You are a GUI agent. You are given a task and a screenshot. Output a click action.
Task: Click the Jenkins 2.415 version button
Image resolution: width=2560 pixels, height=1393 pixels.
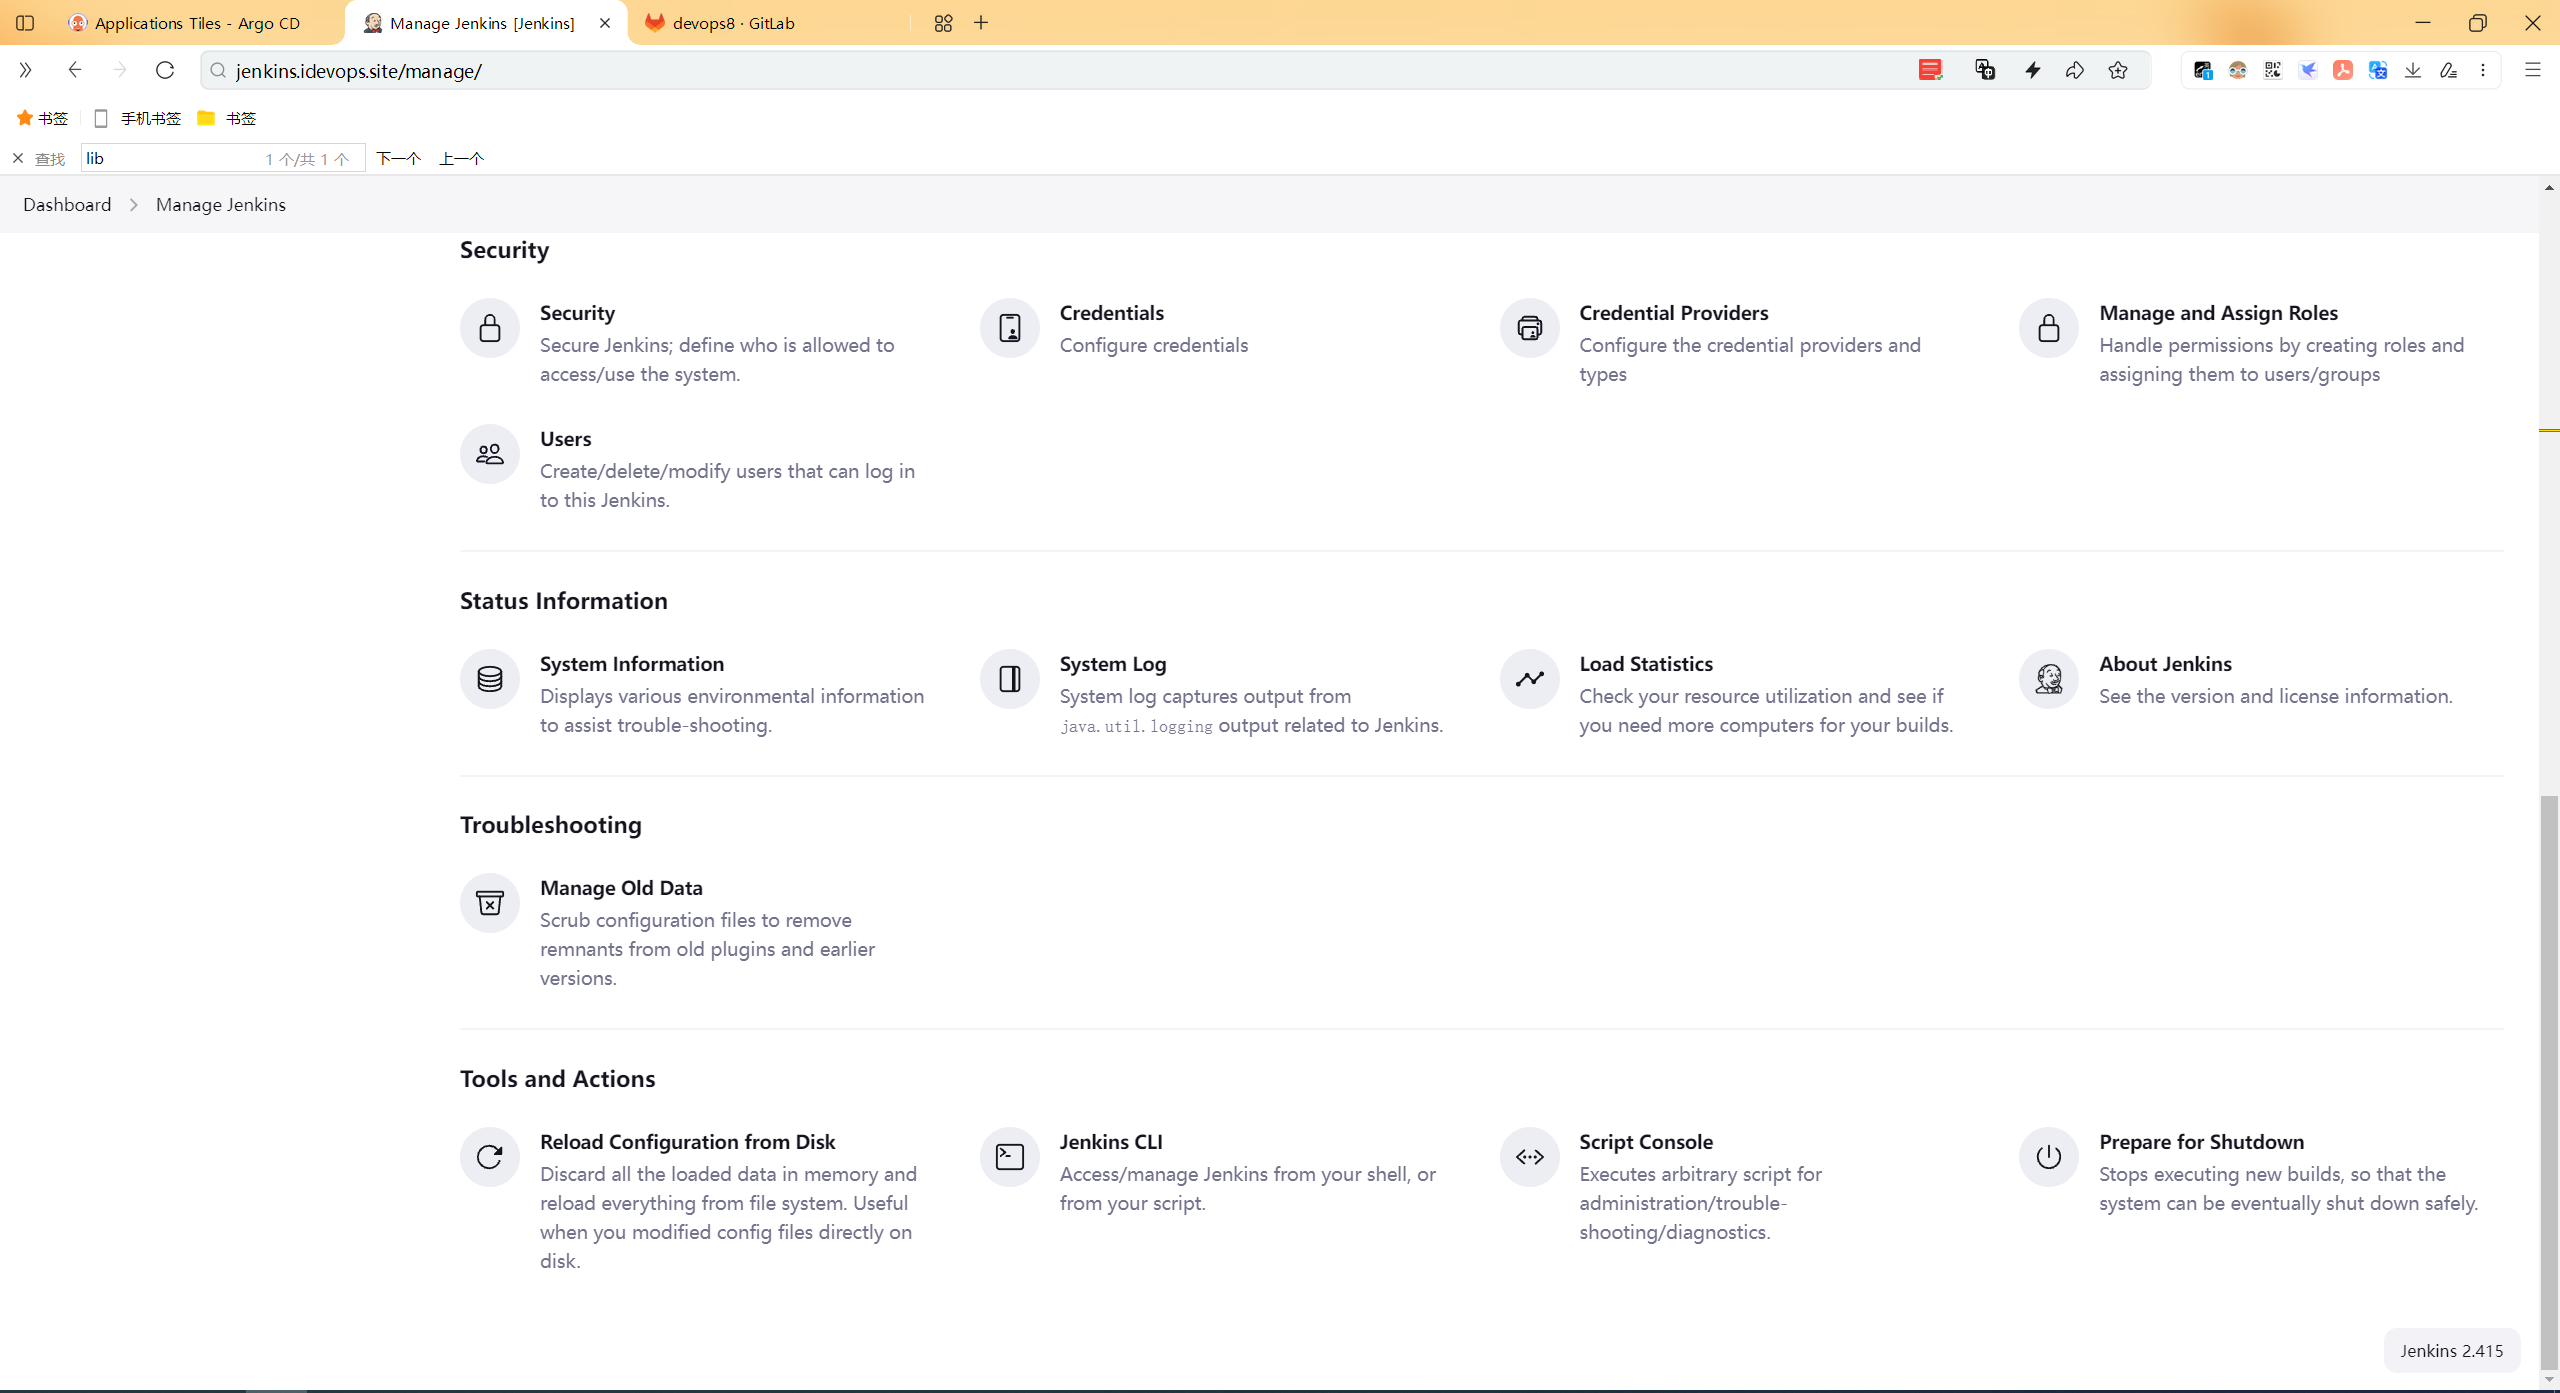tap(2452, 1351)
